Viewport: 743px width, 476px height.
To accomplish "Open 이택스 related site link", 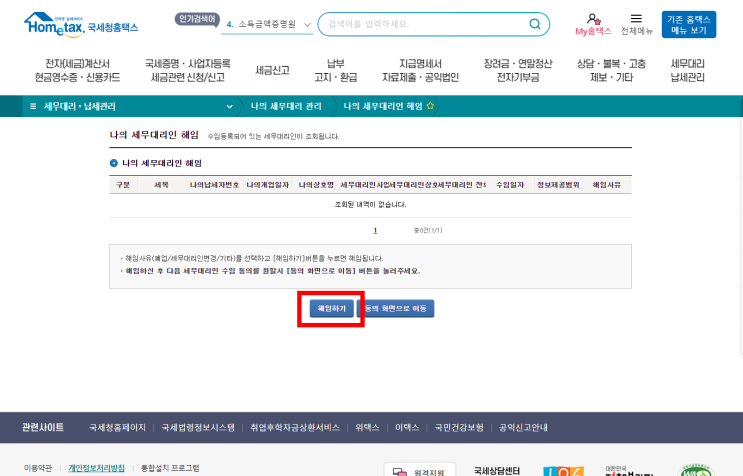I will click(x=407, y=428).
